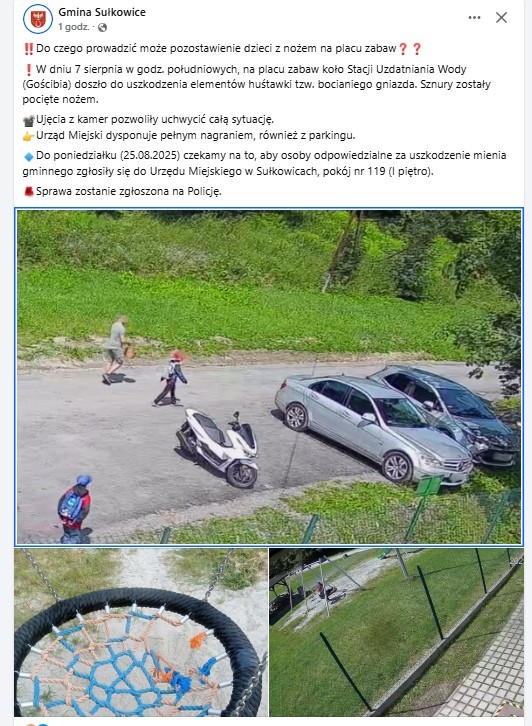Image resolution: width=532 pixels, height=726 pixels.
Task: Click red siren emoji before "Sprawa zostanie"
Action: (29, 191)
